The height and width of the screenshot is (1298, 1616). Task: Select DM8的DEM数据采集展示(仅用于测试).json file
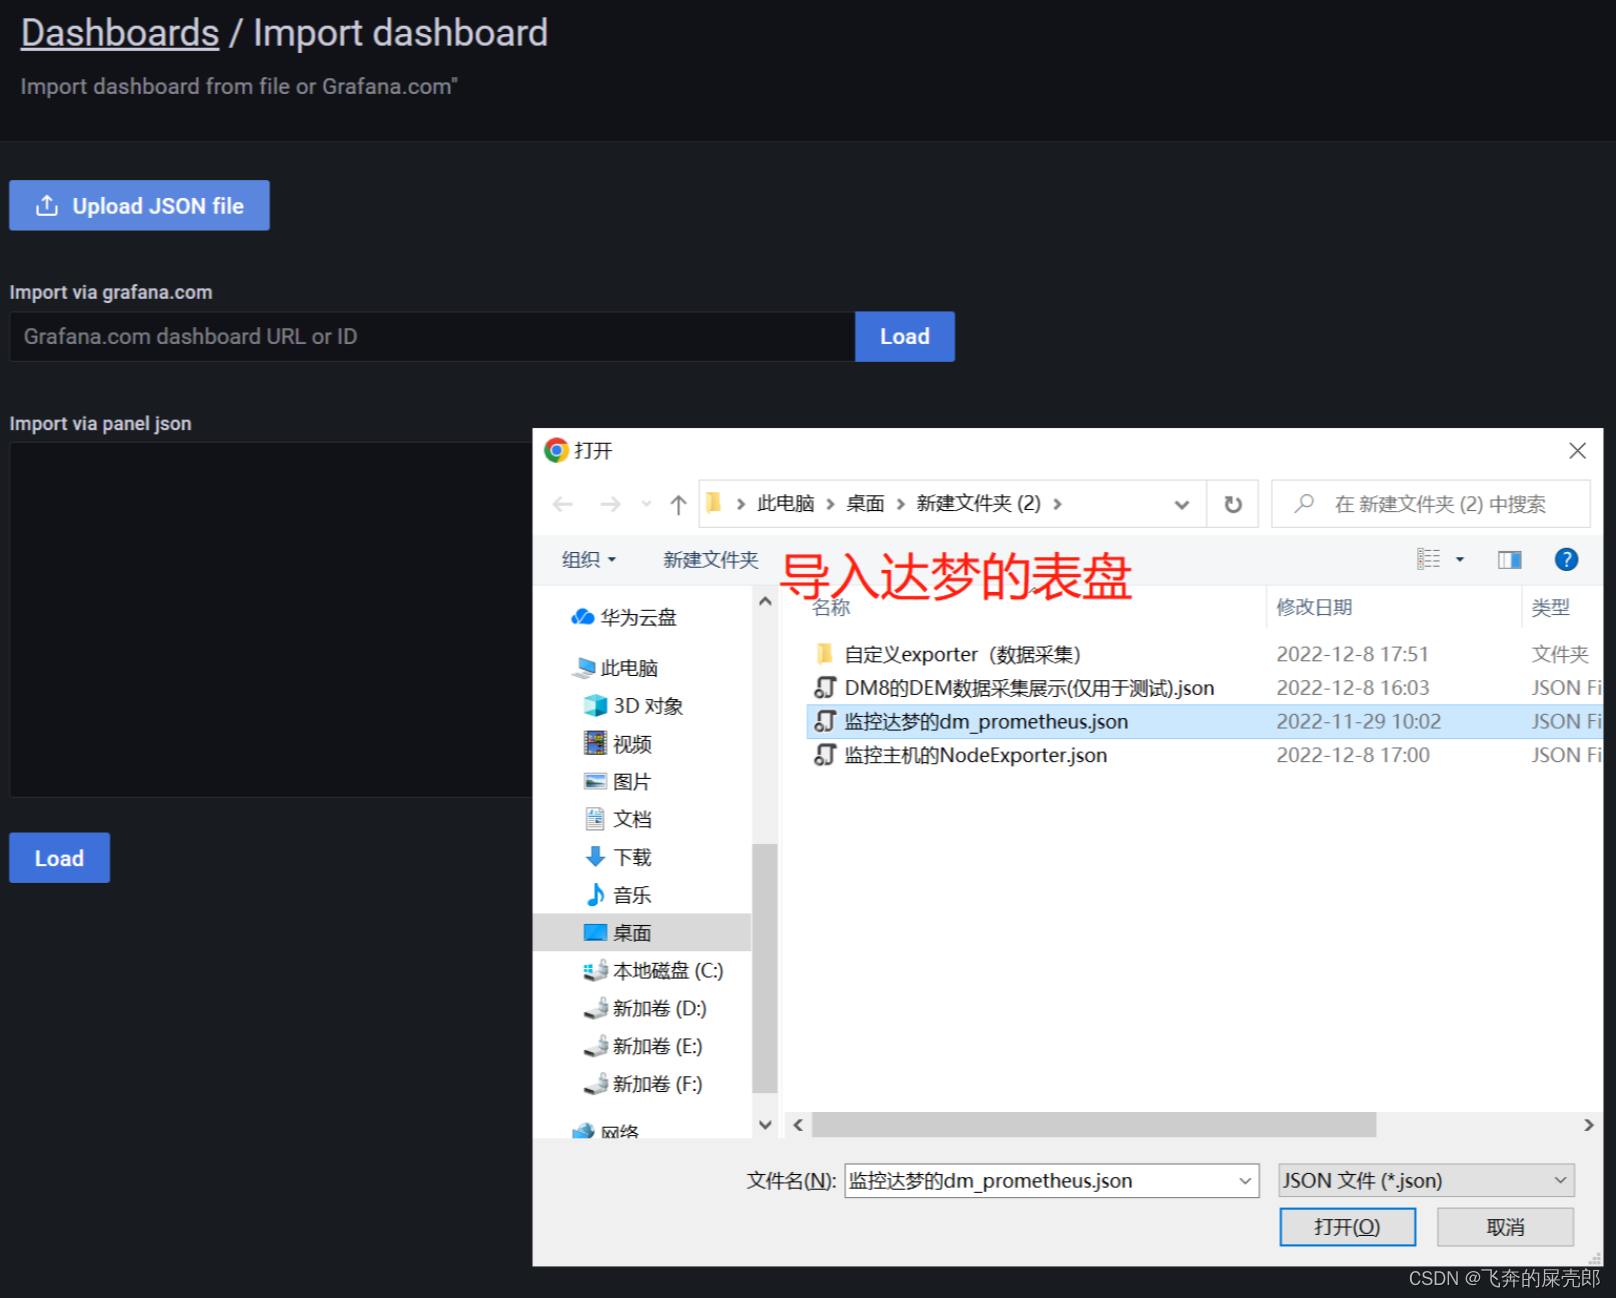point(1029,688)
